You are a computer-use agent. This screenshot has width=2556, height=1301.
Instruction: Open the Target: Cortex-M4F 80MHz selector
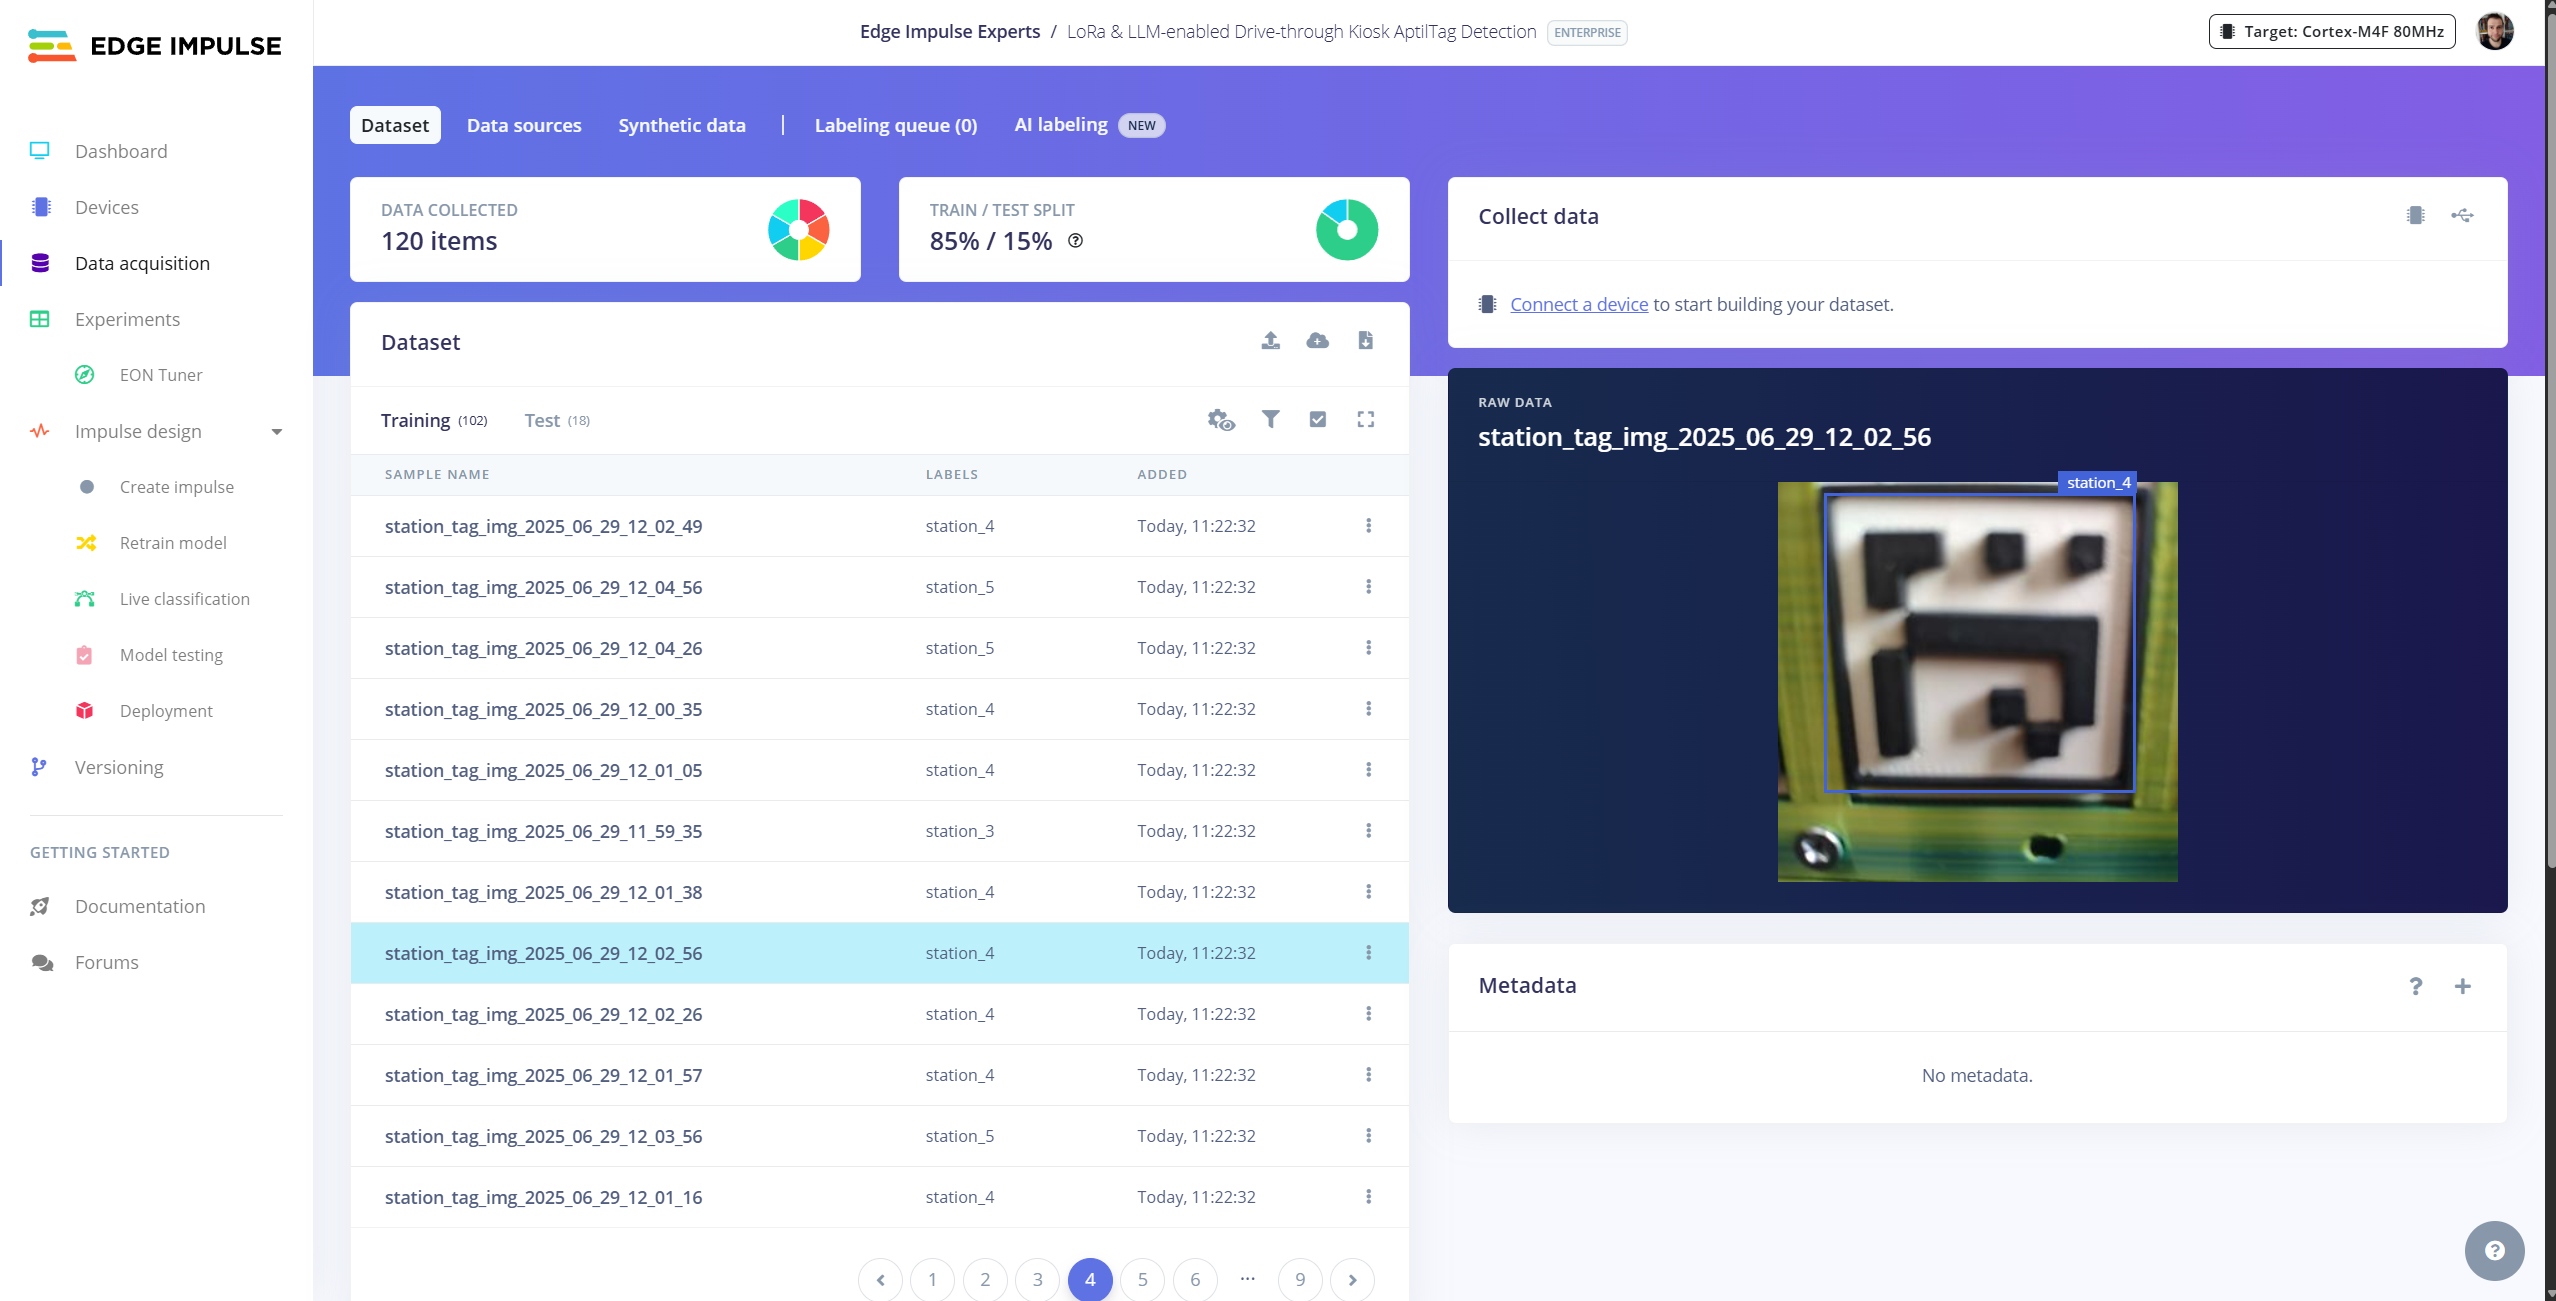coord(2331,32)
